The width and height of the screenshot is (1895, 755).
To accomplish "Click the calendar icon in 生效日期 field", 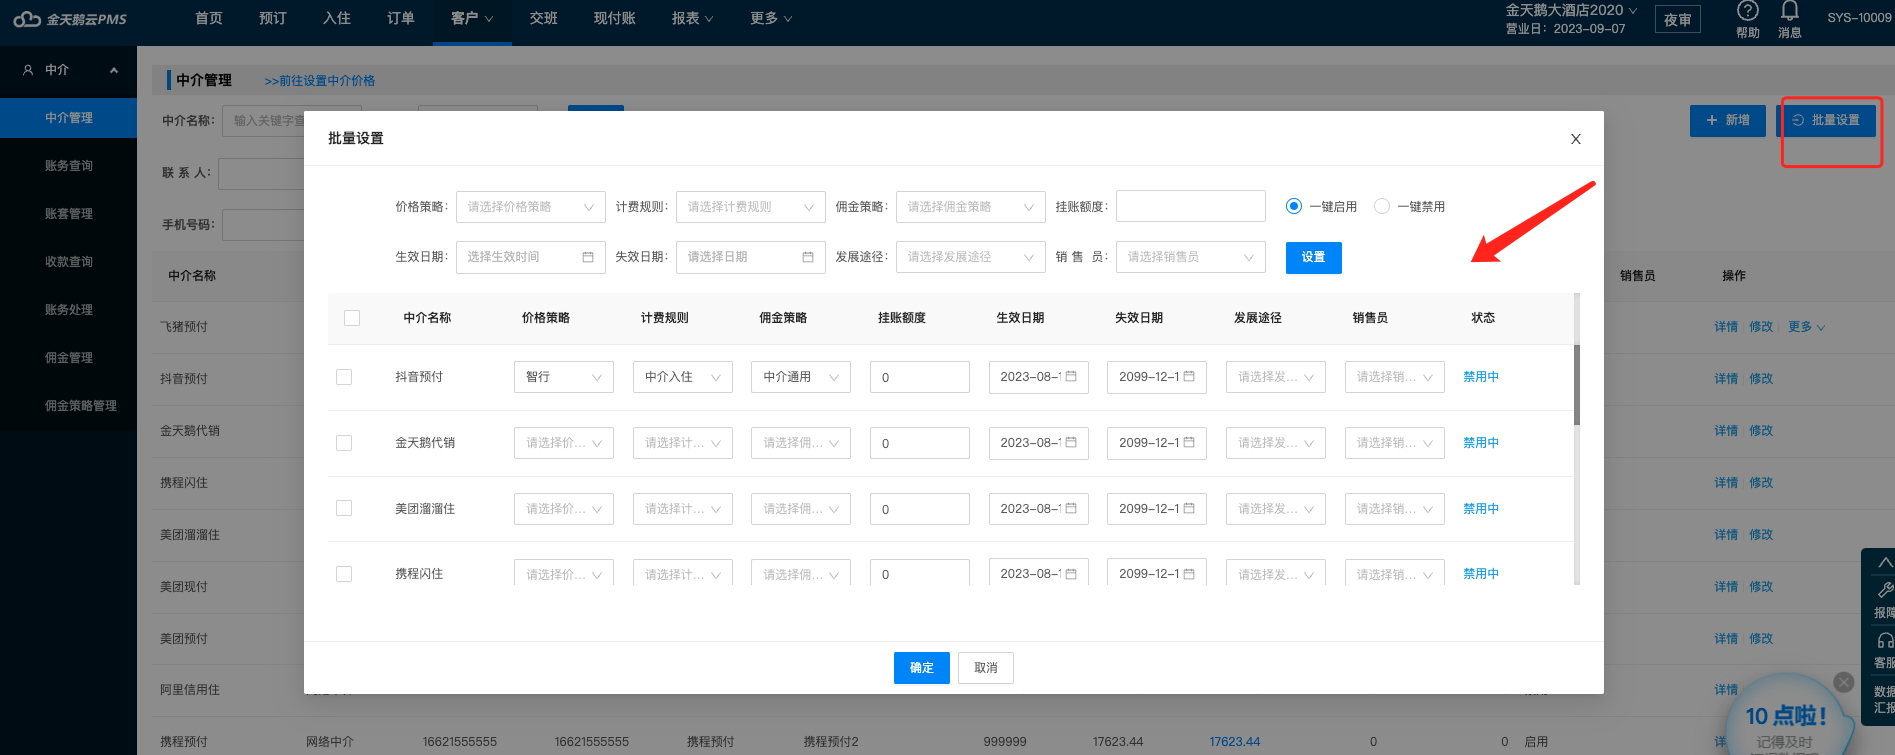I will pos(588,257).
